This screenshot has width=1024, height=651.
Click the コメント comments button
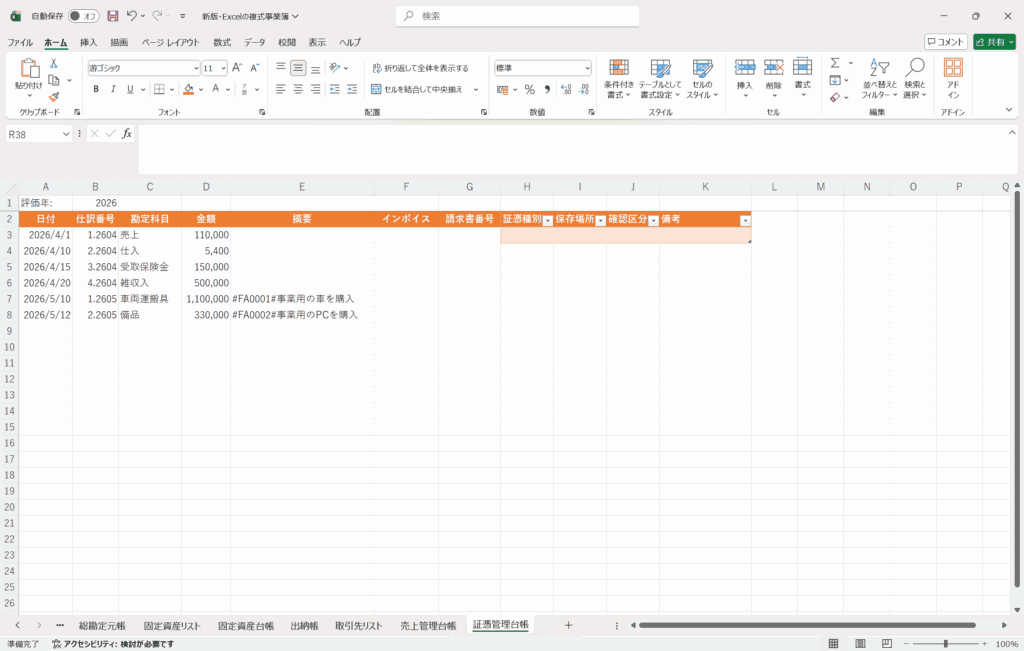tap(945, 42)
